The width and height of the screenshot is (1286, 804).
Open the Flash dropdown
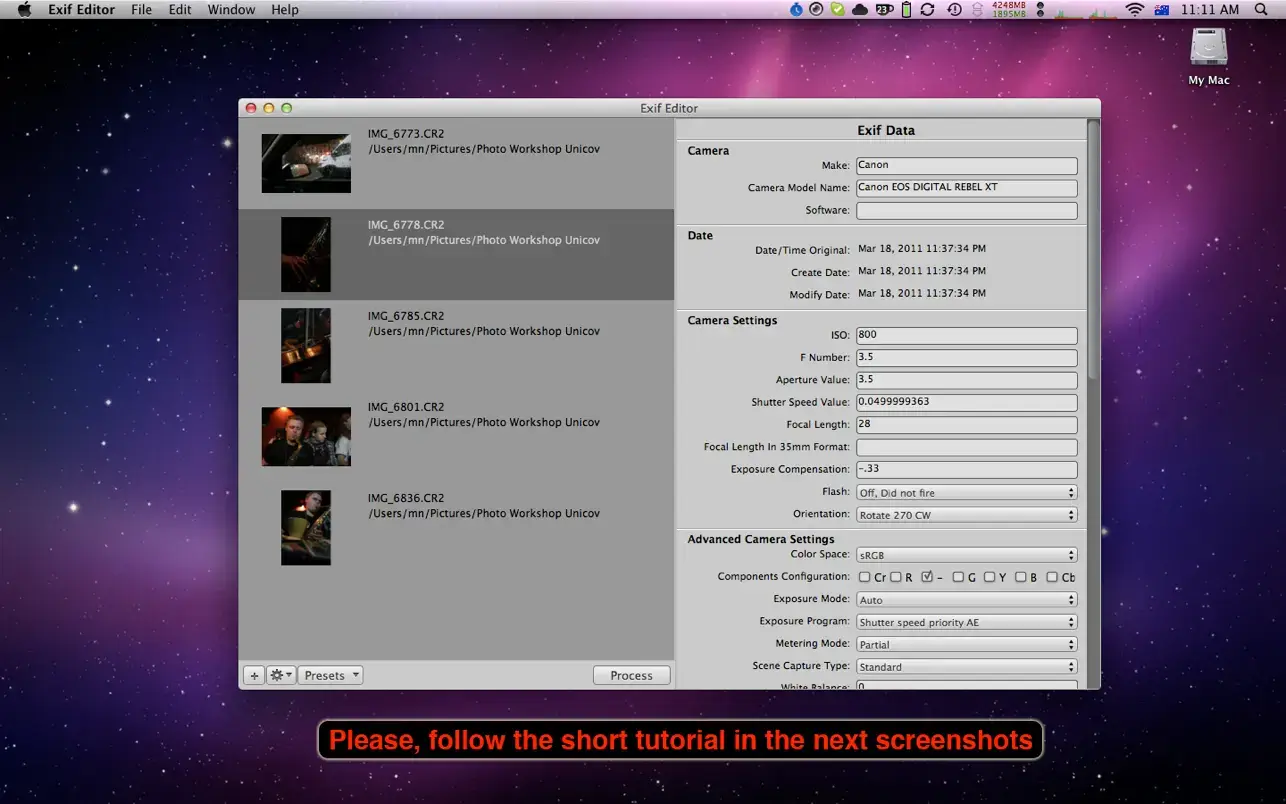click(x=966, y=493)
